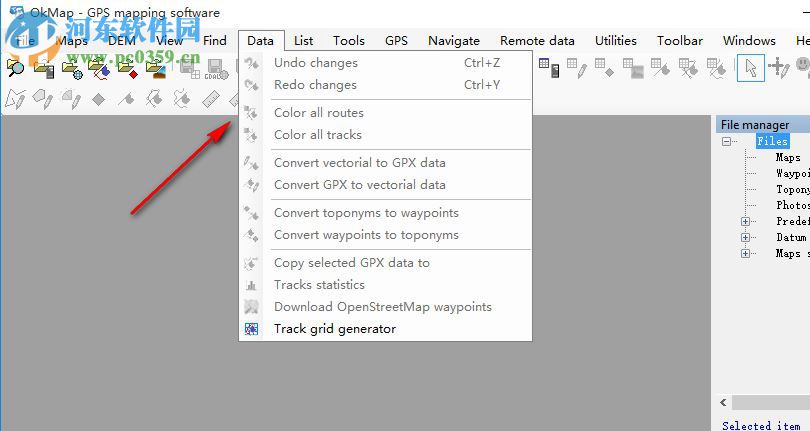Click the open folder with route flag icon
The height and width of the screenshot is (431, 810).
(99, 69)
